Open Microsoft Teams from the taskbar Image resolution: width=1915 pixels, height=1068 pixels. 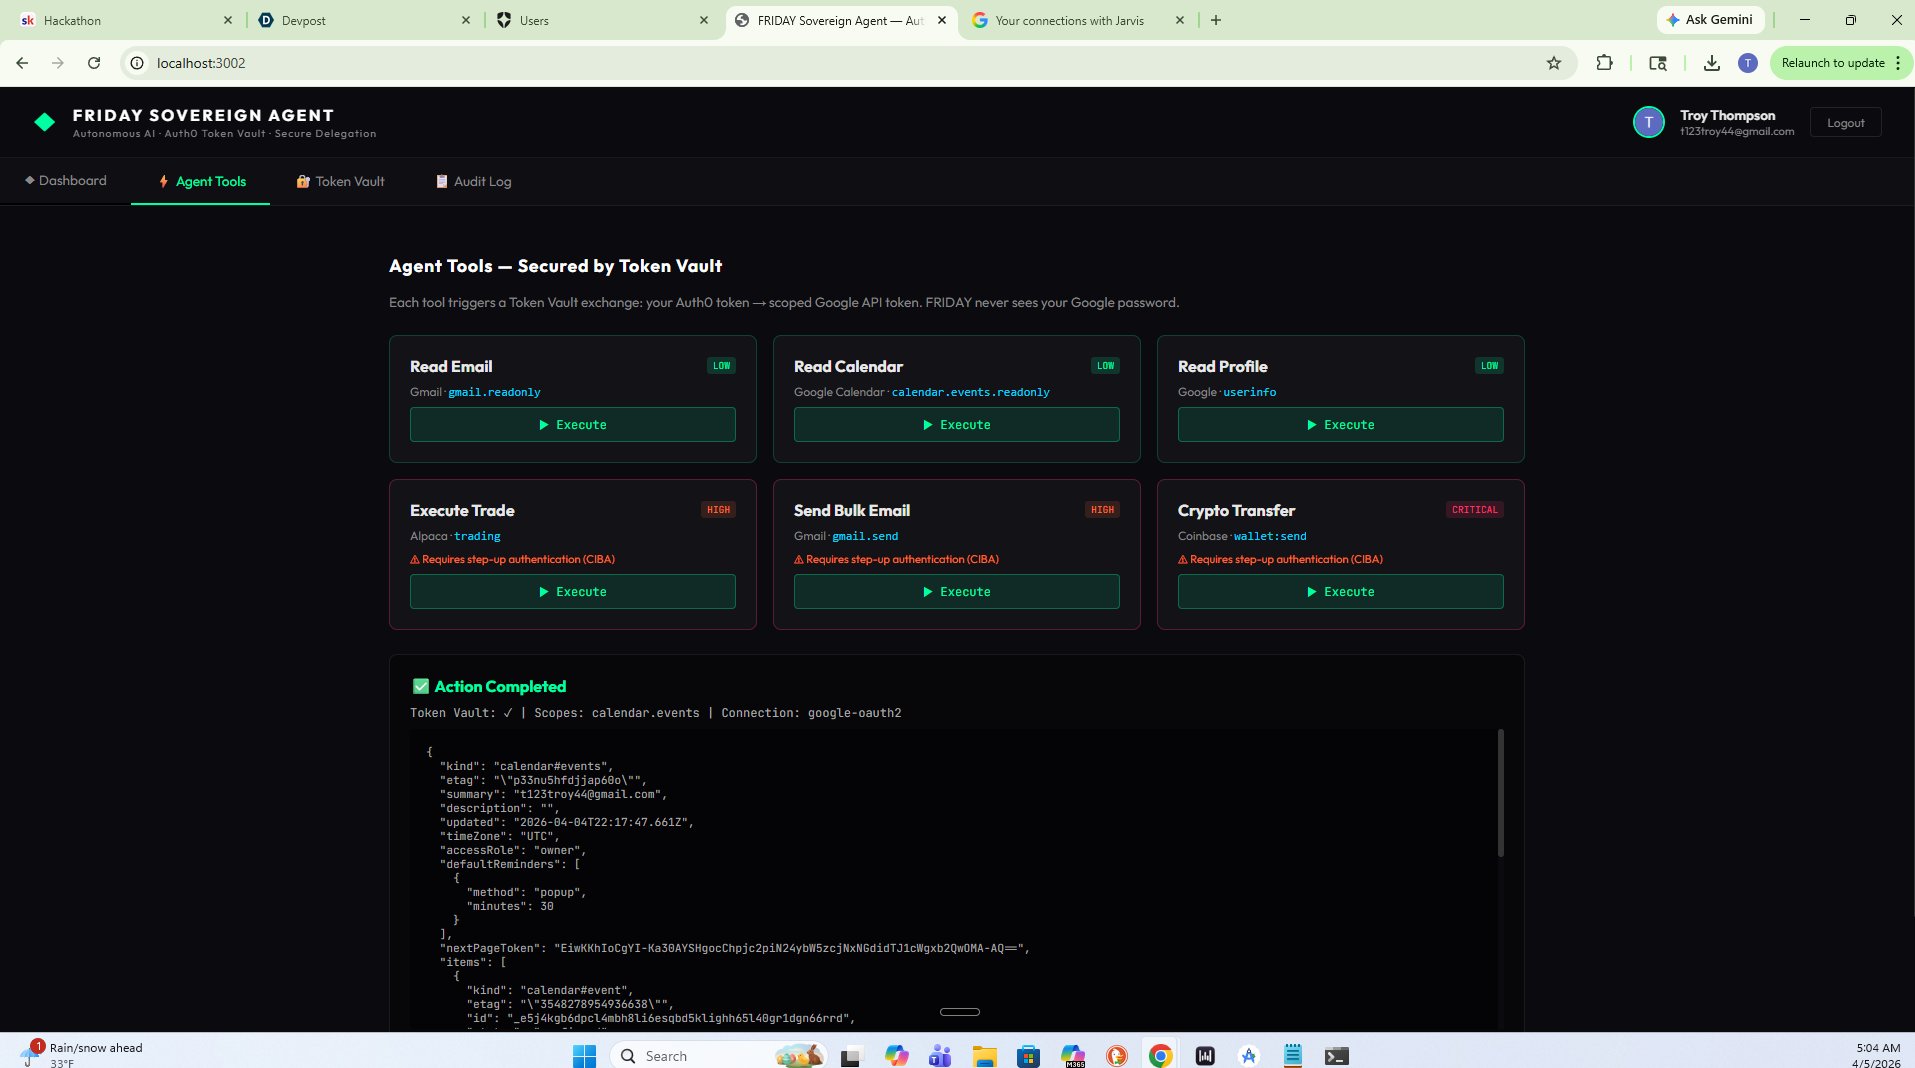coord(940,1056)
